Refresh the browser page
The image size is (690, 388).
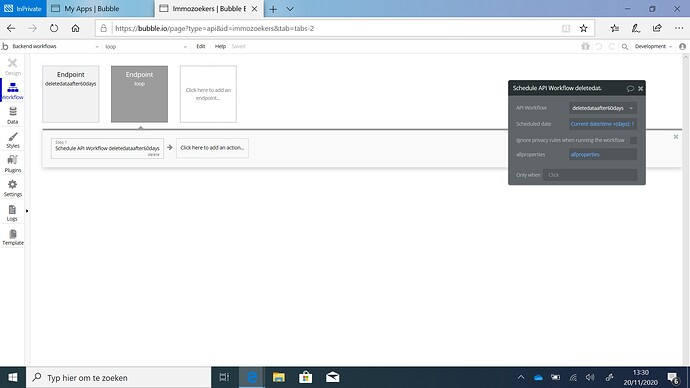(54, 28)
